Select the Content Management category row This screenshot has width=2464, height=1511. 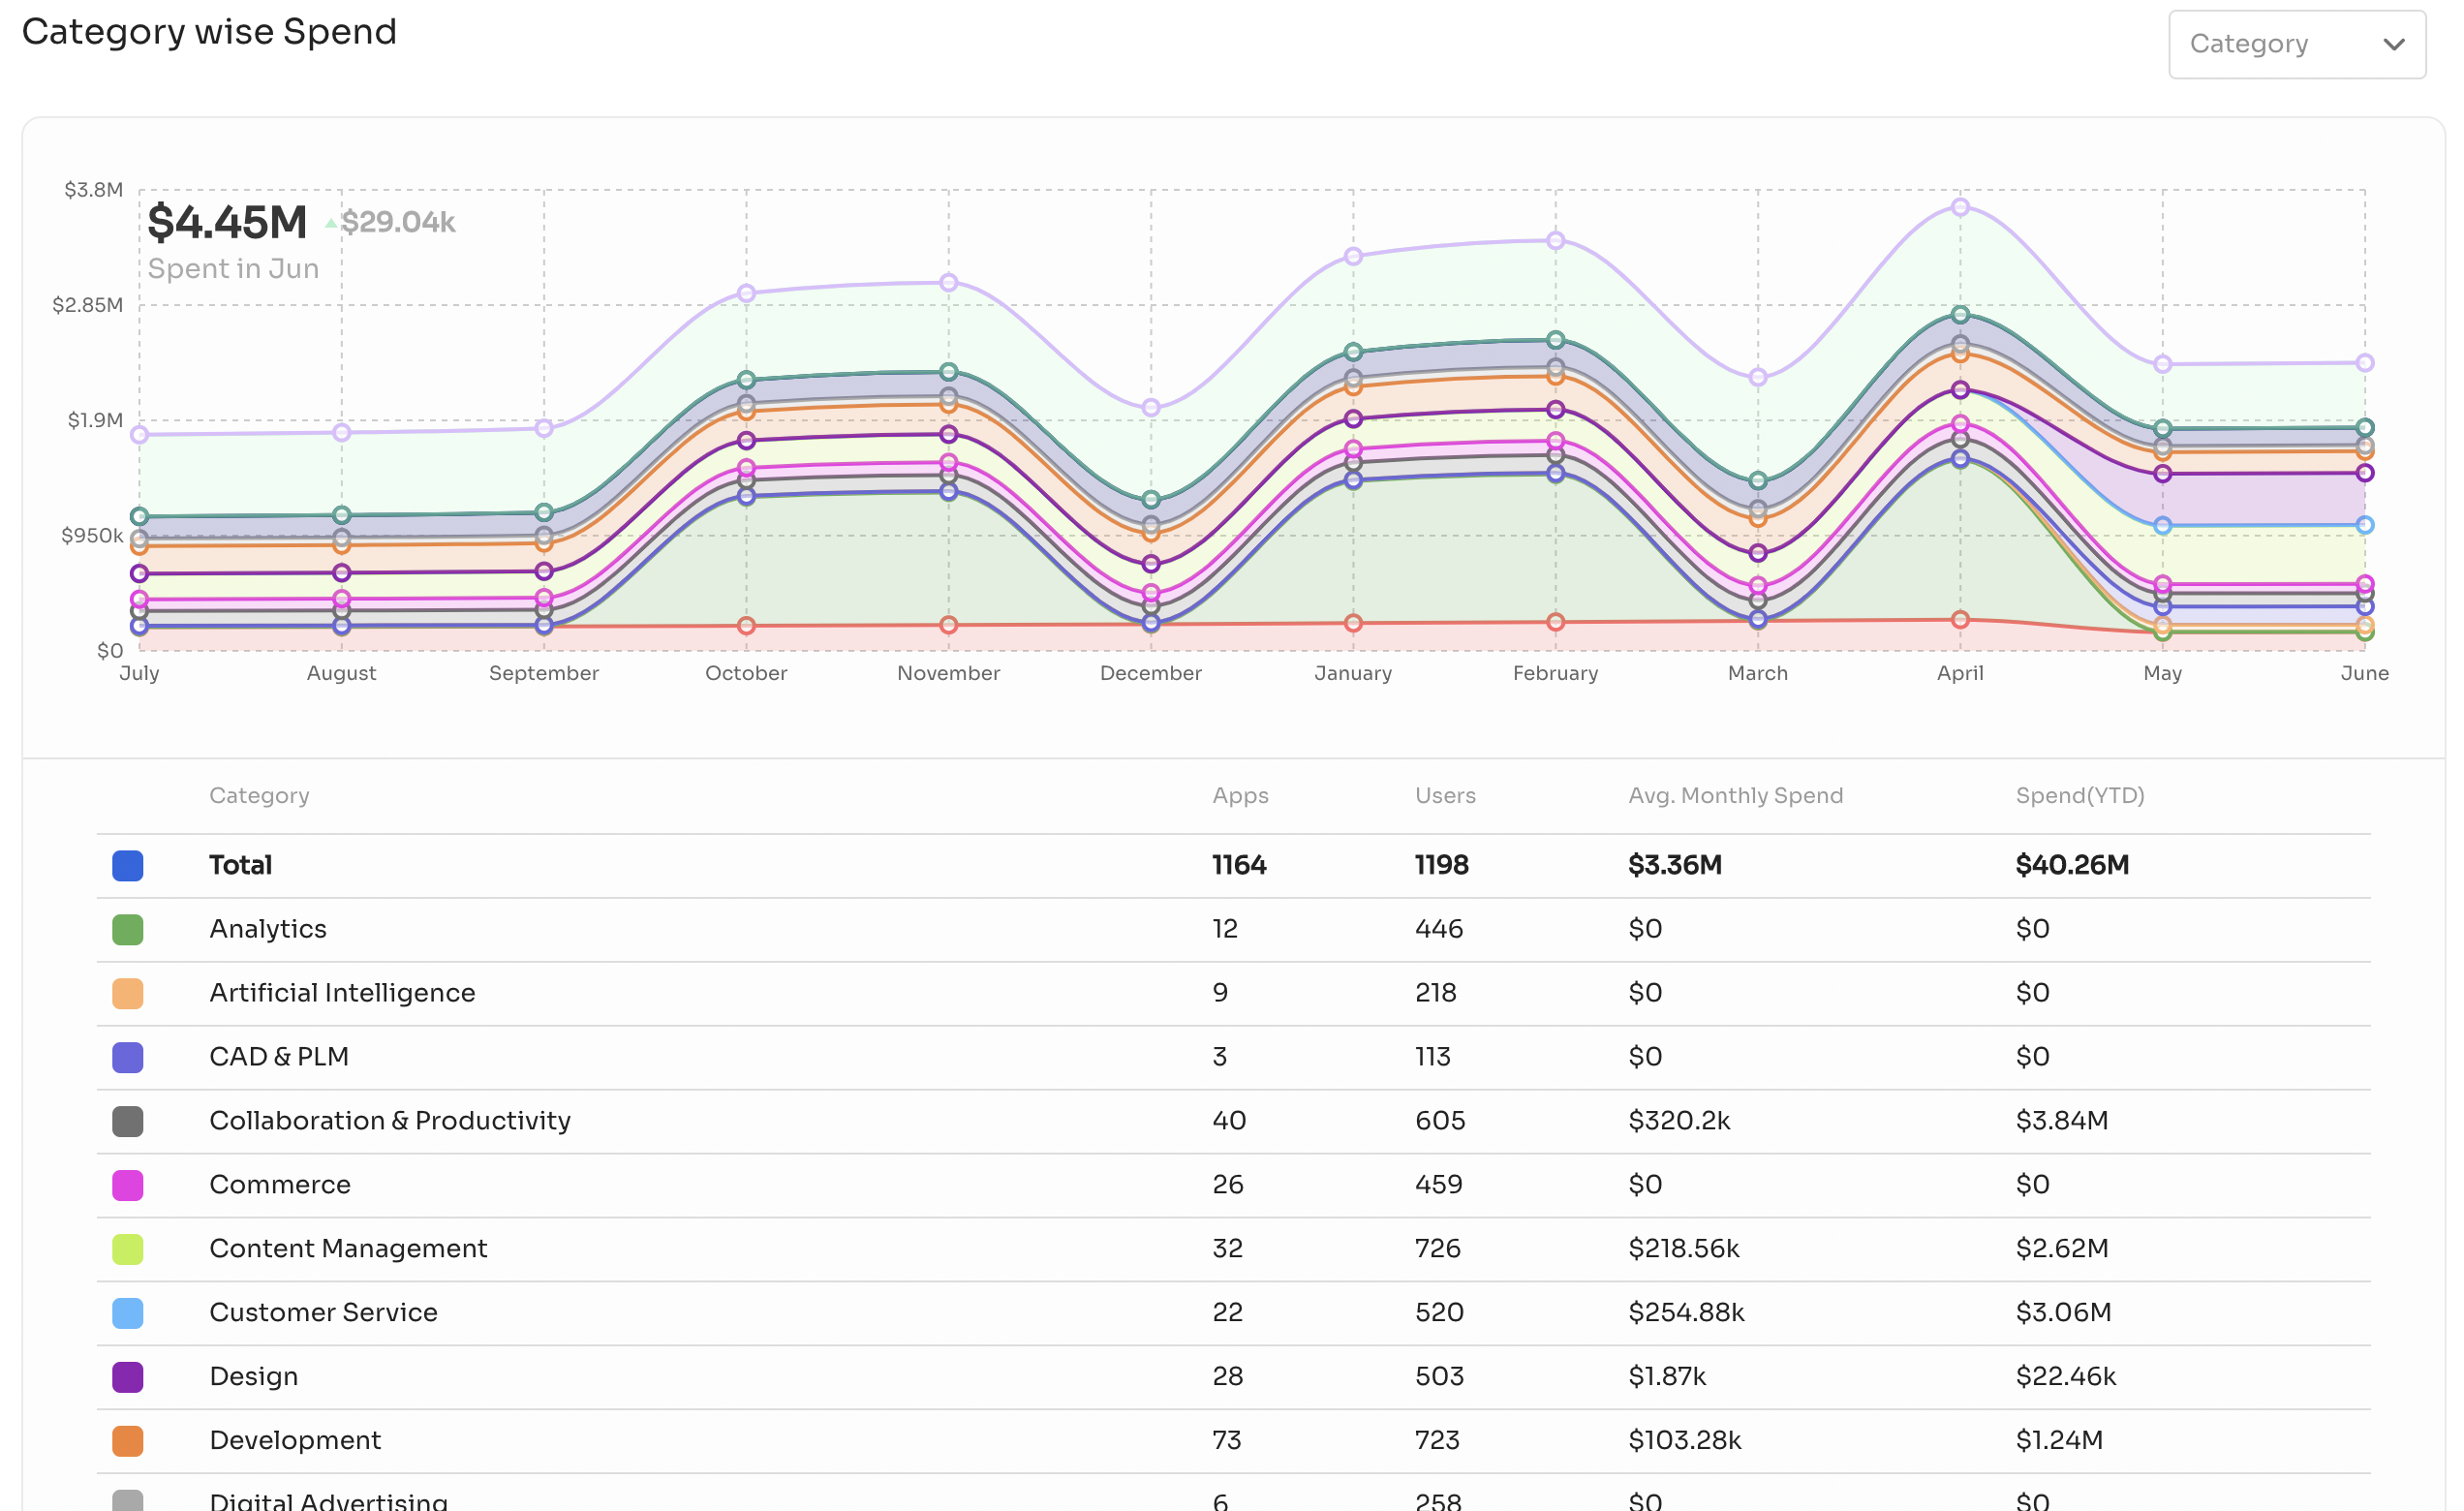1233,1250
